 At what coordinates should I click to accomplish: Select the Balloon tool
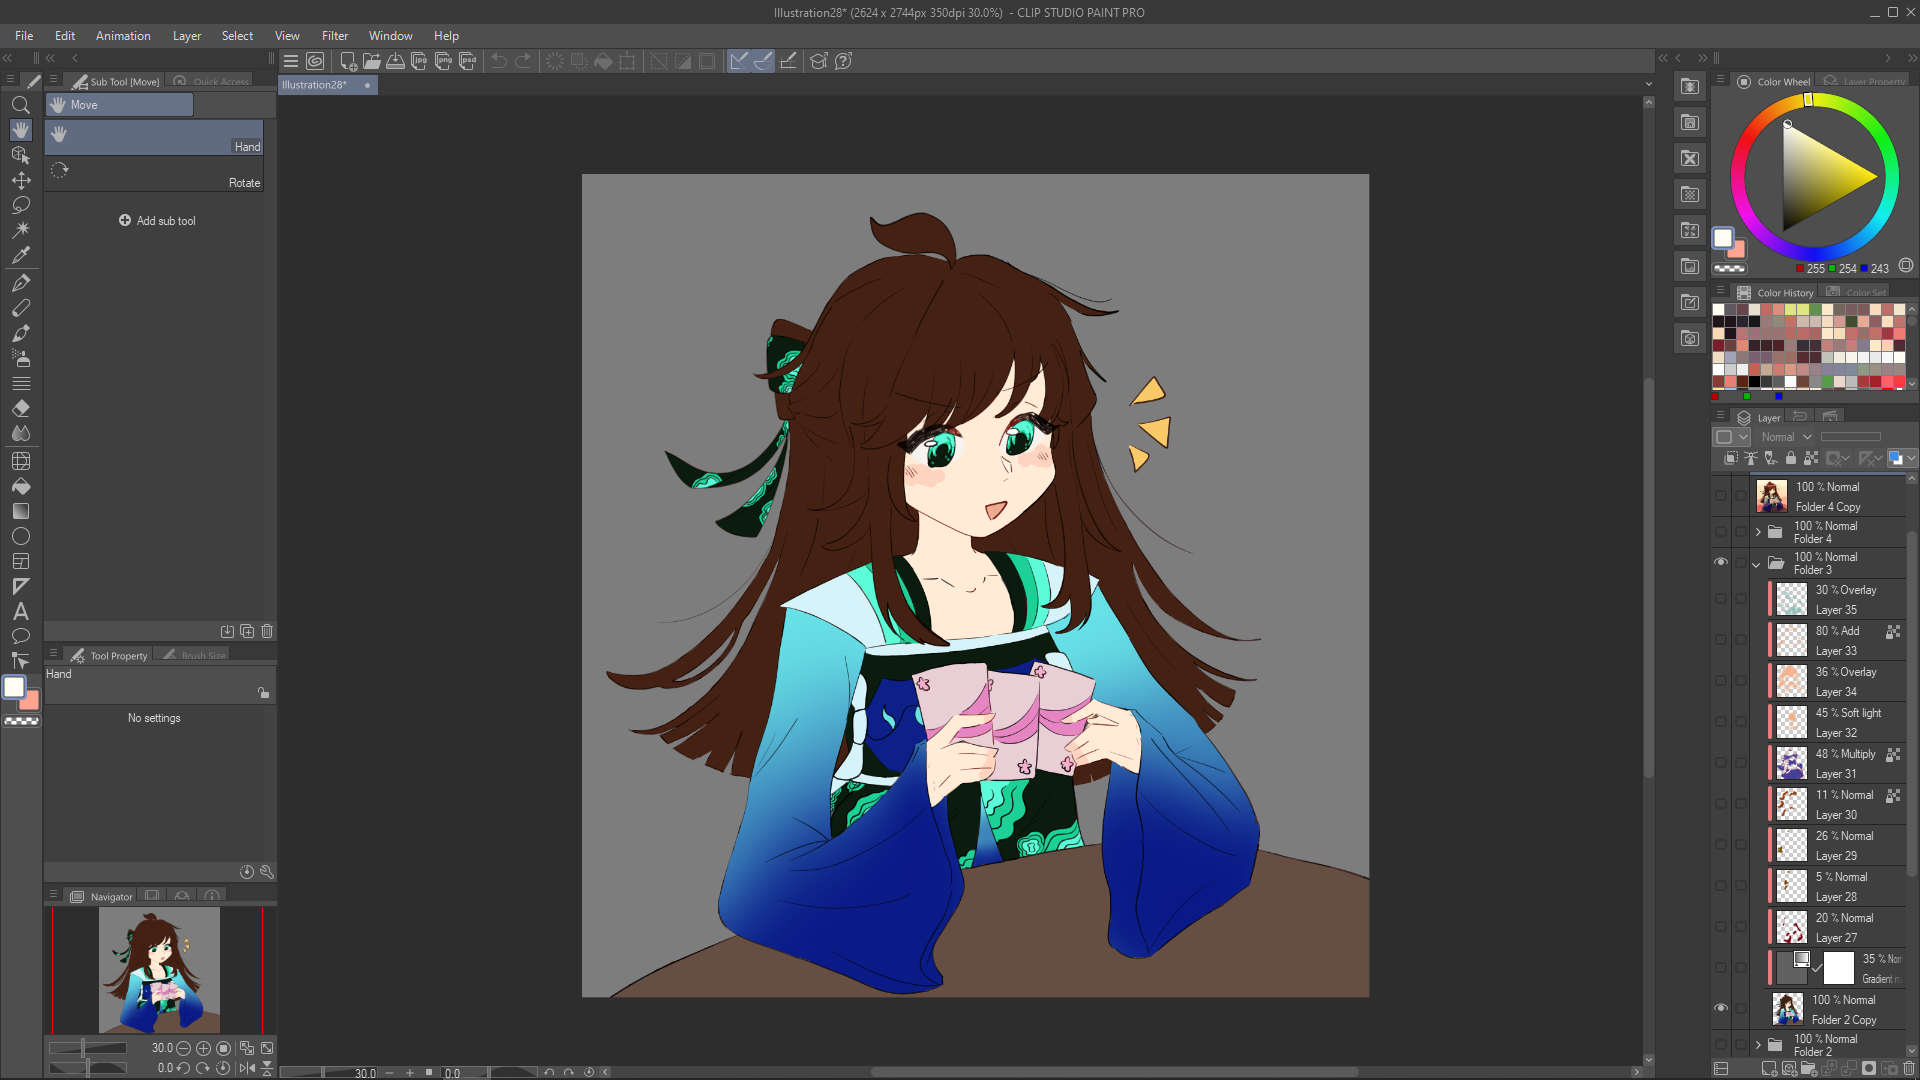point(20,636)
